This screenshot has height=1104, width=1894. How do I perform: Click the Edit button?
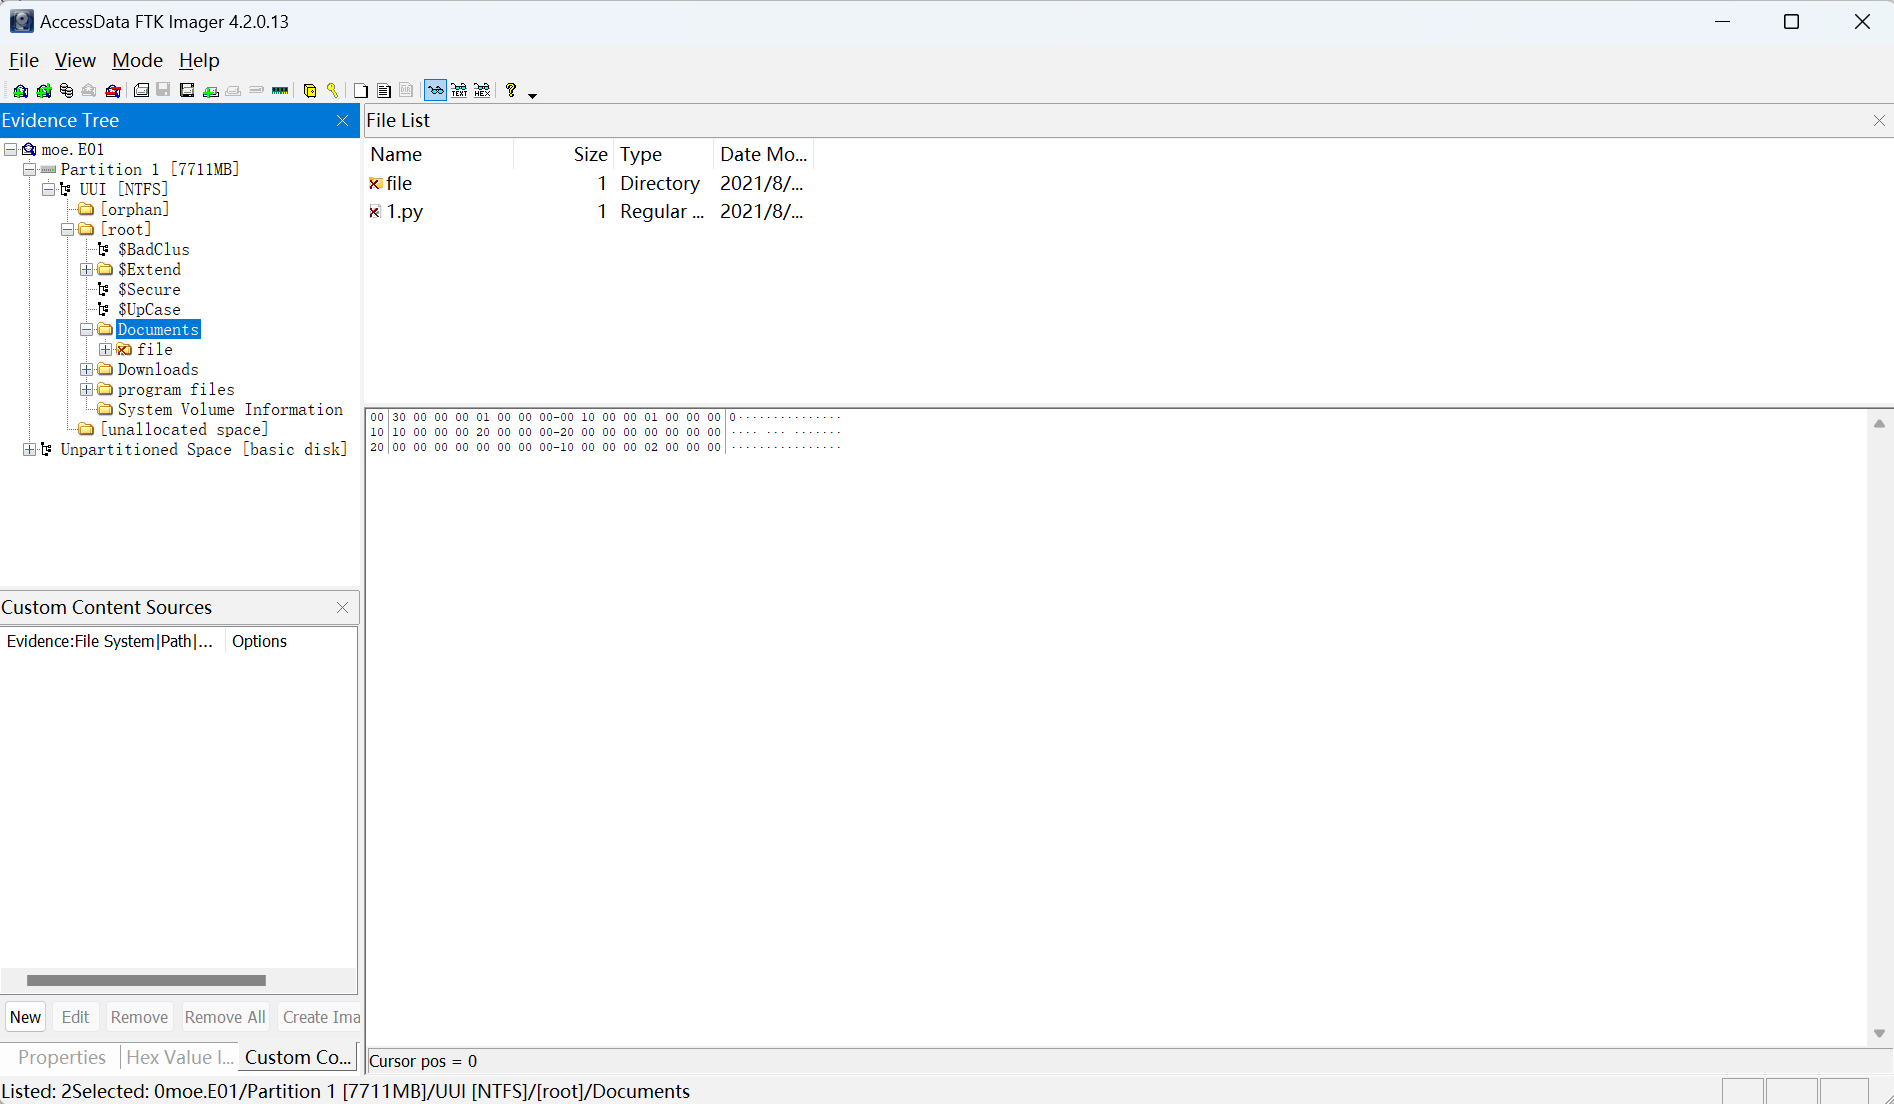tap(75, 1017)
